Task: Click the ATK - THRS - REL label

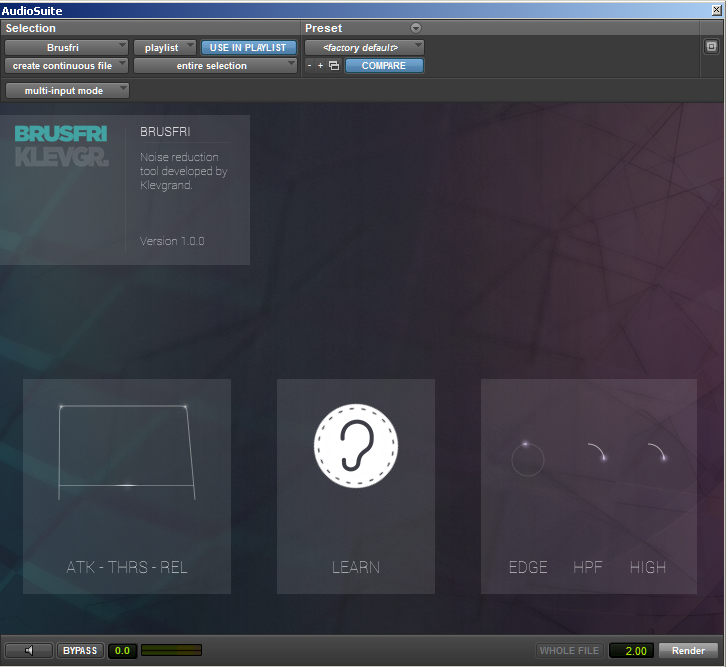Action: [x=127, y=567]
